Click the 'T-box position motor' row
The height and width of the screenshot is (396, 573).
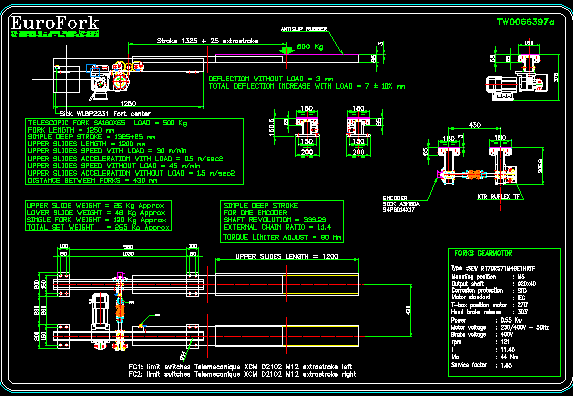coord(490,305)
